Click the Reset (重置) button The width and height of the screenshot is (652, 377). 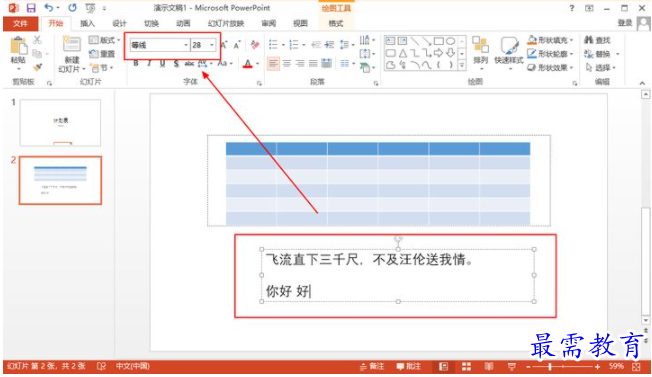[x=102, y=54]
